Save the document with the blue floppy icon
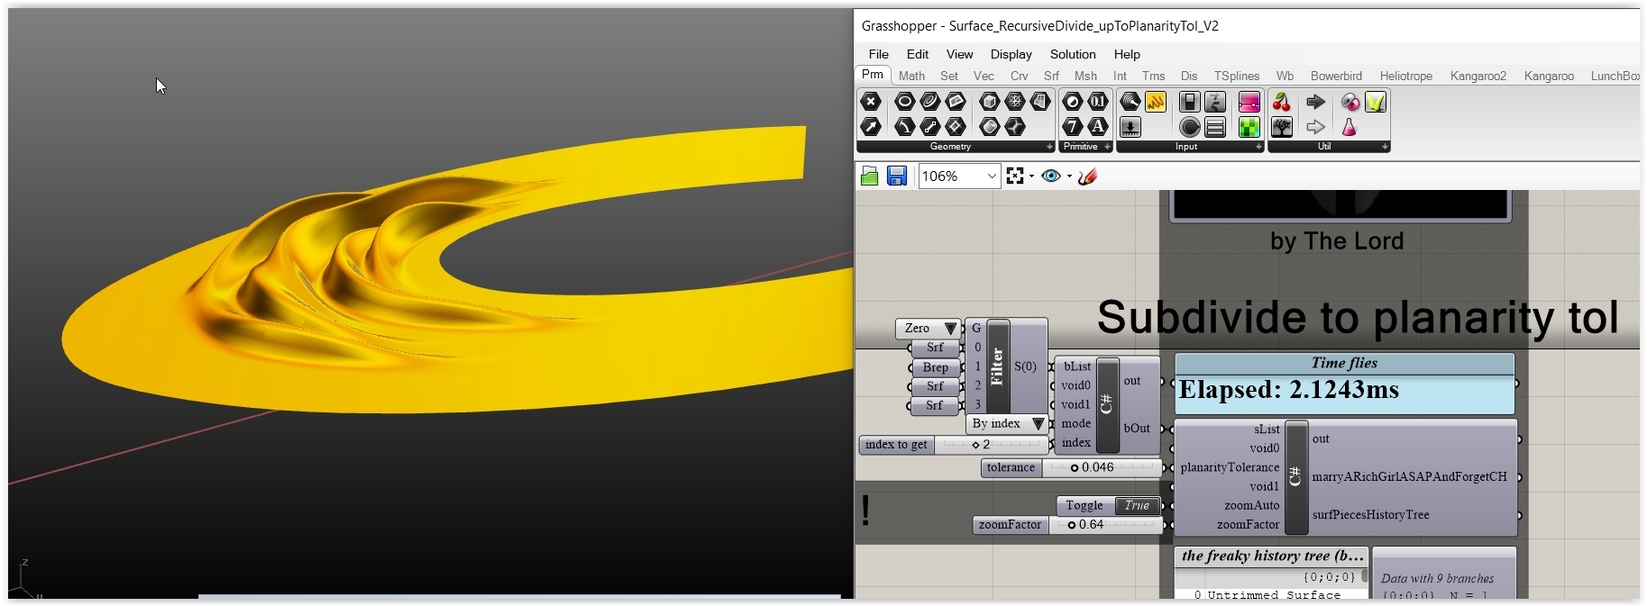 coord(897,176)
